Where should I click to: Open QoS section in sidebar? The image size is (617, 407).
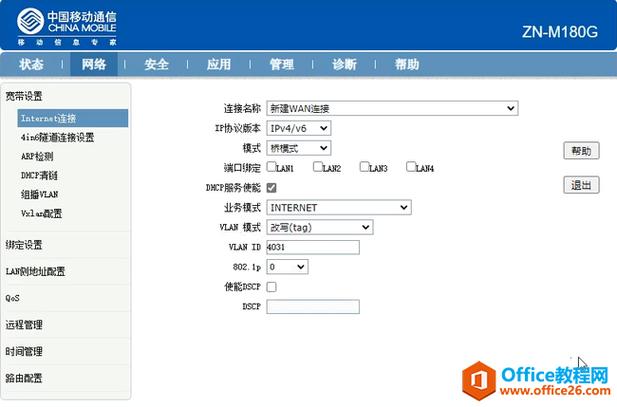click(x=13, y=298)
